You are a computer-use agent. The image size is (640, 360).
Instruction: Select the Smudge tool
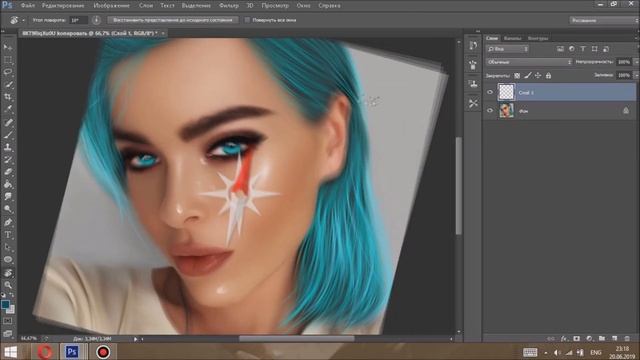8,197
